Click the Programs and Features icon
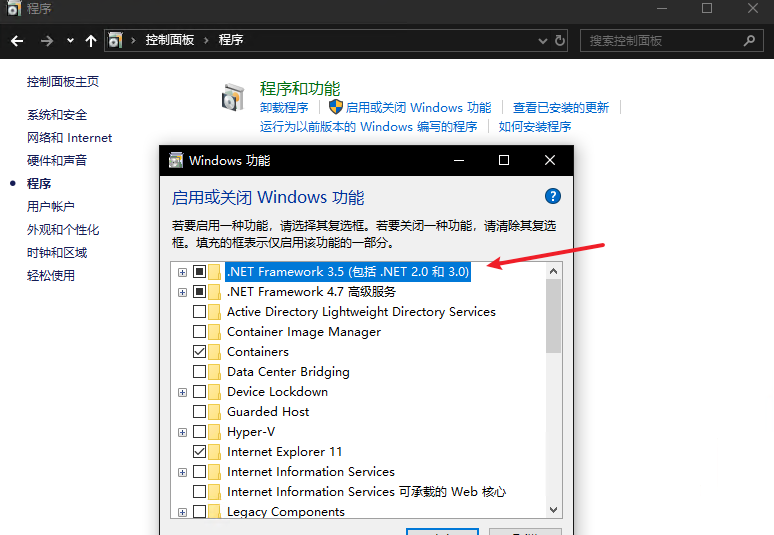The height and width of the screenshot is (535, 774). [x=233, y=98]
